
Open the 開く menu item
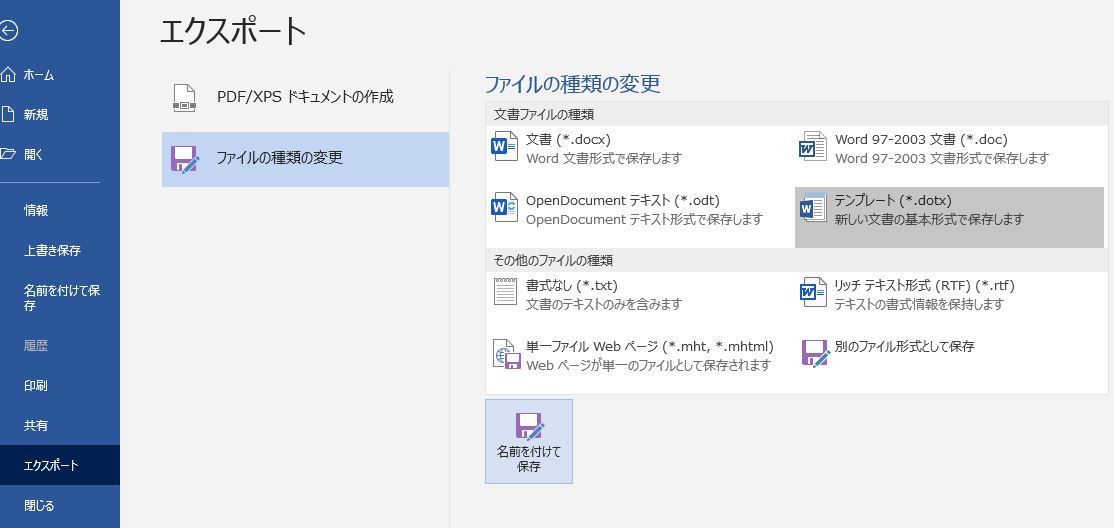click(60, 154)
